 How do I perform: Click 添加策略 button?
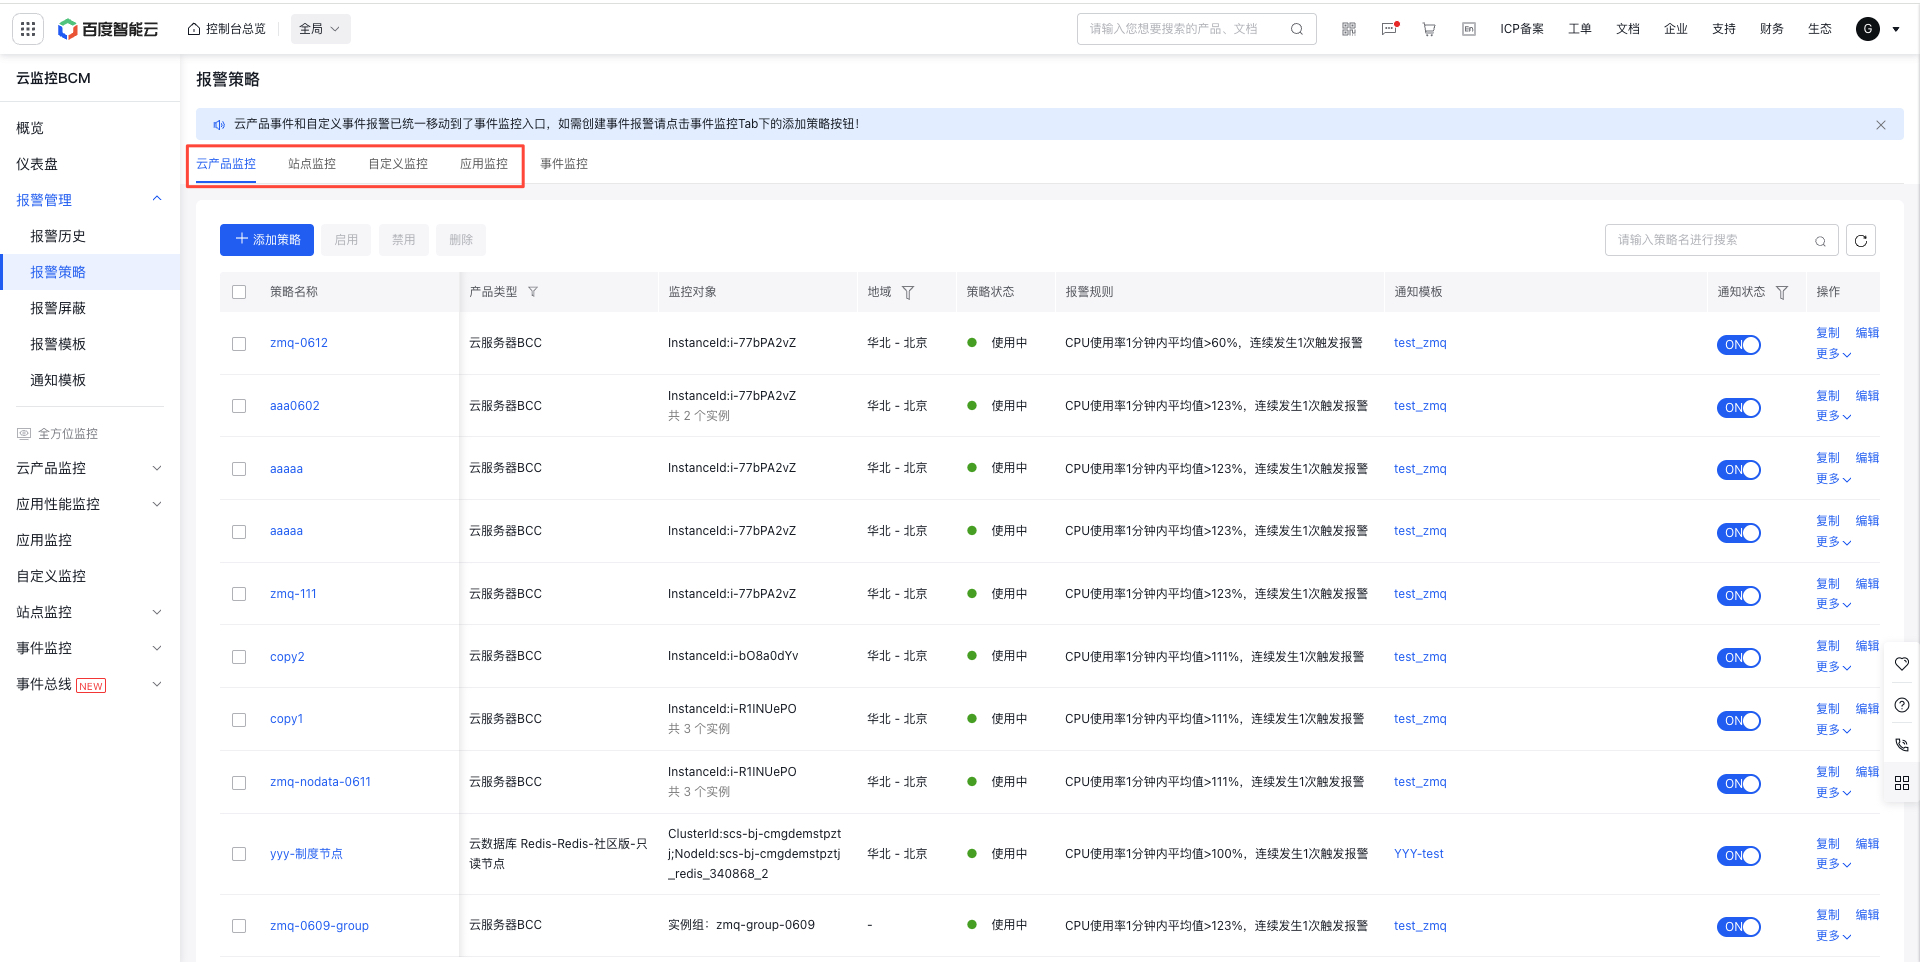267,240
